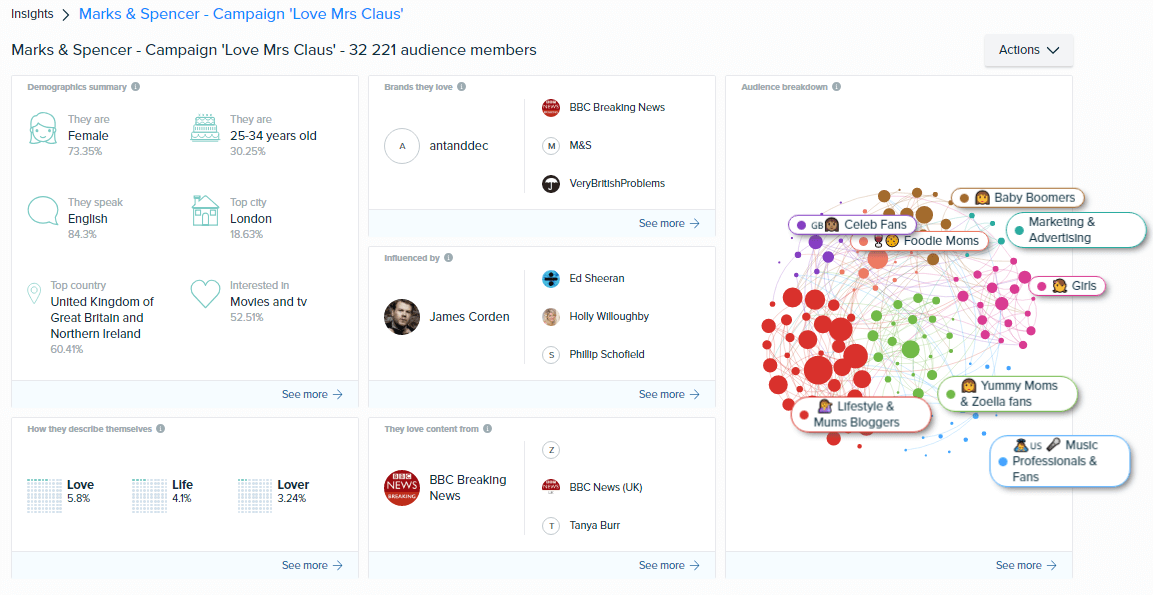Open the blue campaign title breadcrumb link
1153x595 pixels.
pyautogui.click(x=240, y=14)
